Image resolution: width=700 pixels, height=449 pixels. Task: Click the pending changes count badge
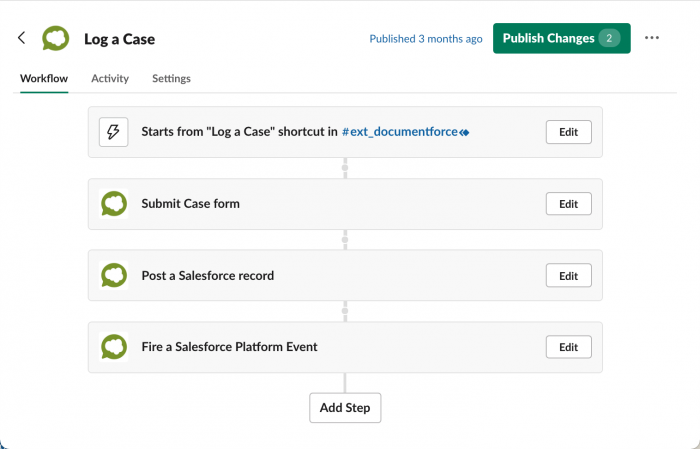609,38
